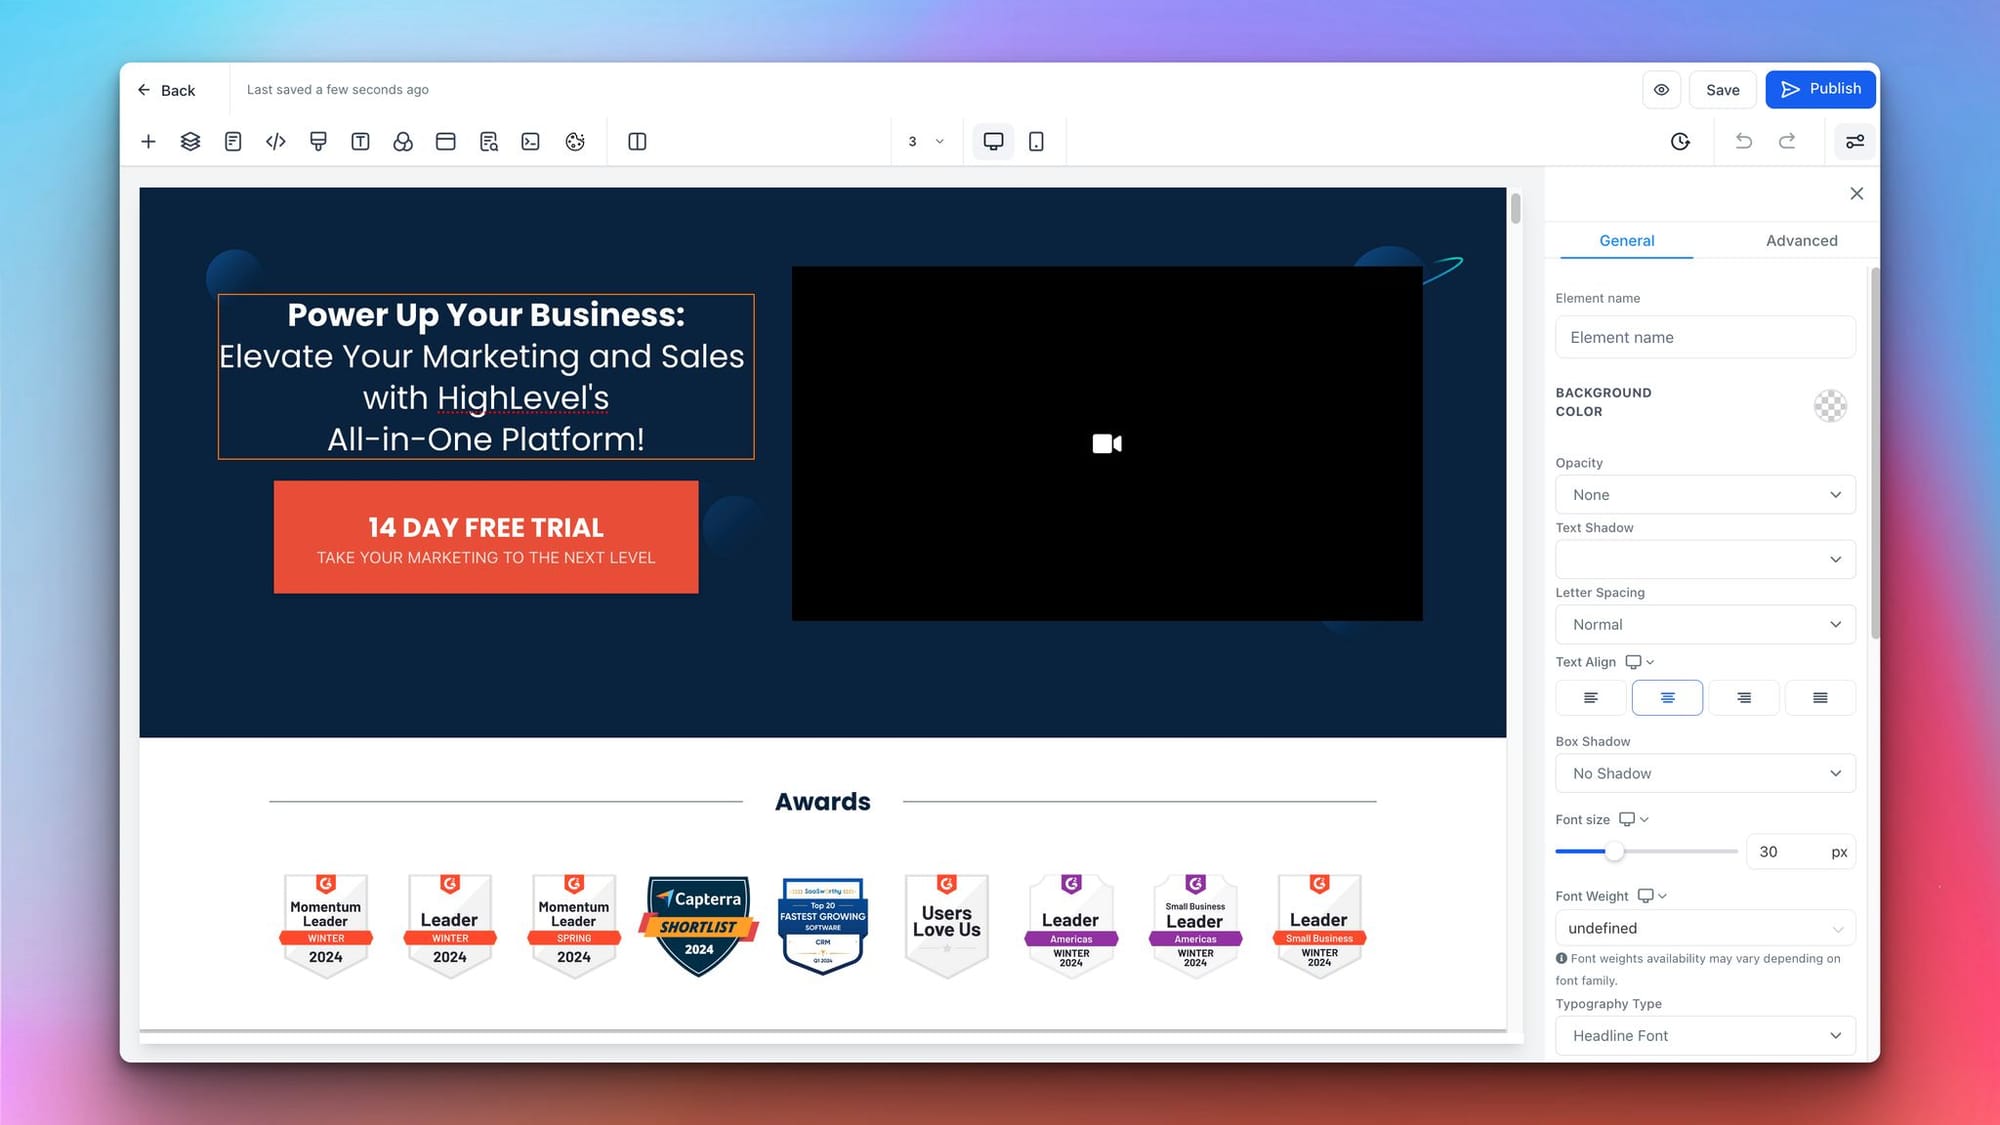2000x1125 pixels.
Task: Toggle the preview eye icon
Action: coord(1661,90)
